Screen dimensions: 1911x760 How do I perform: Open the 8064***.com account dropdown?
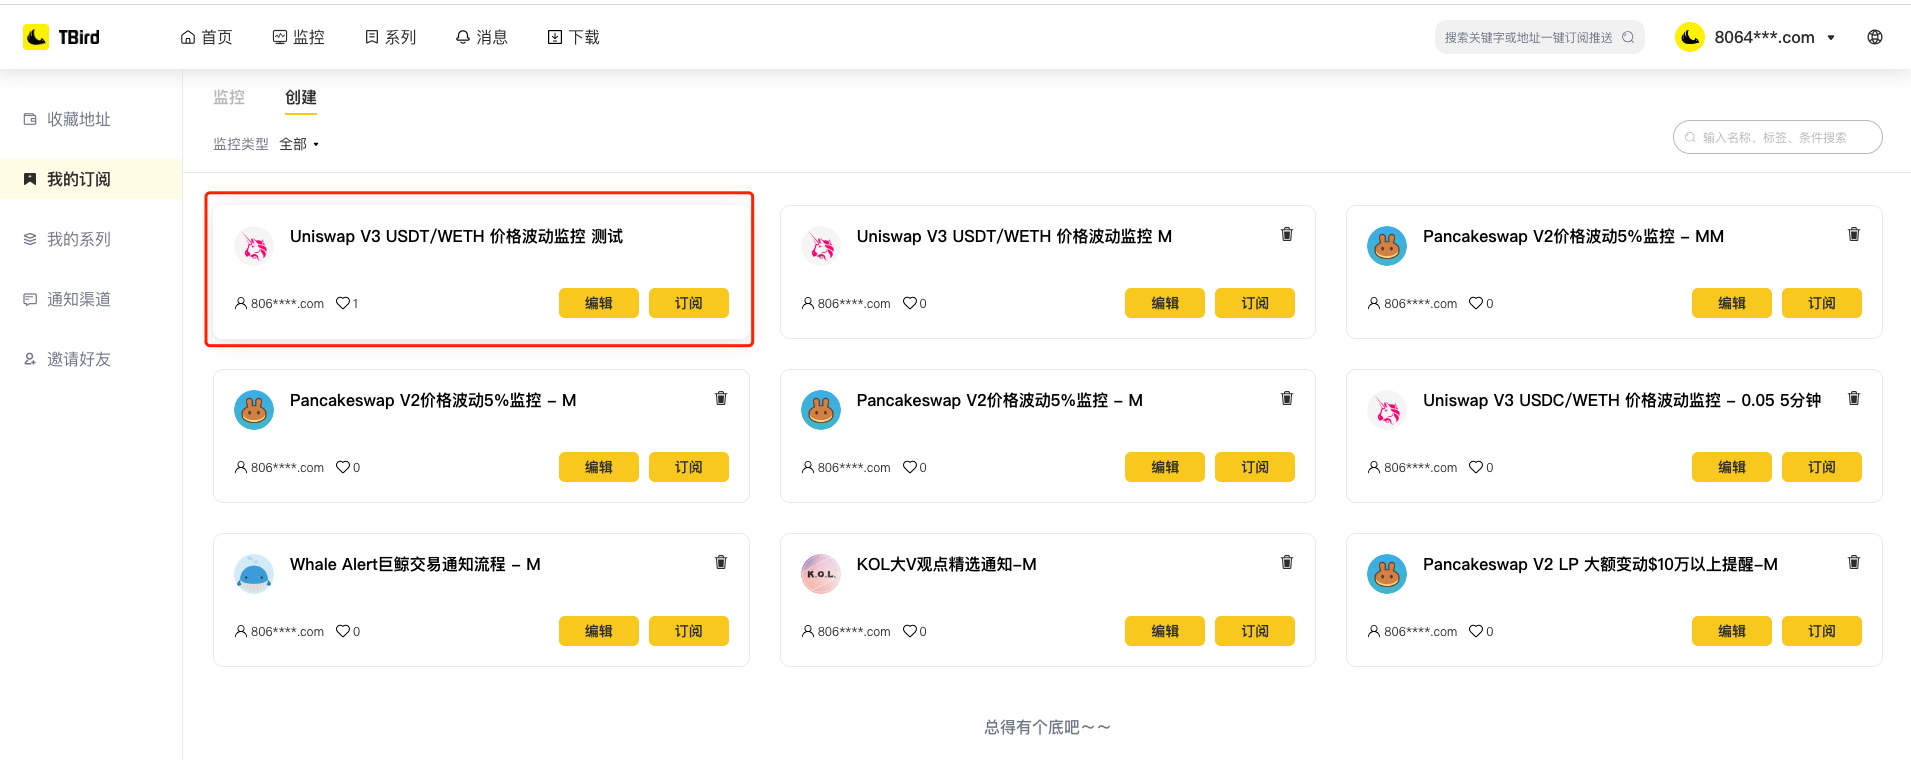[x=1764, y=37]
